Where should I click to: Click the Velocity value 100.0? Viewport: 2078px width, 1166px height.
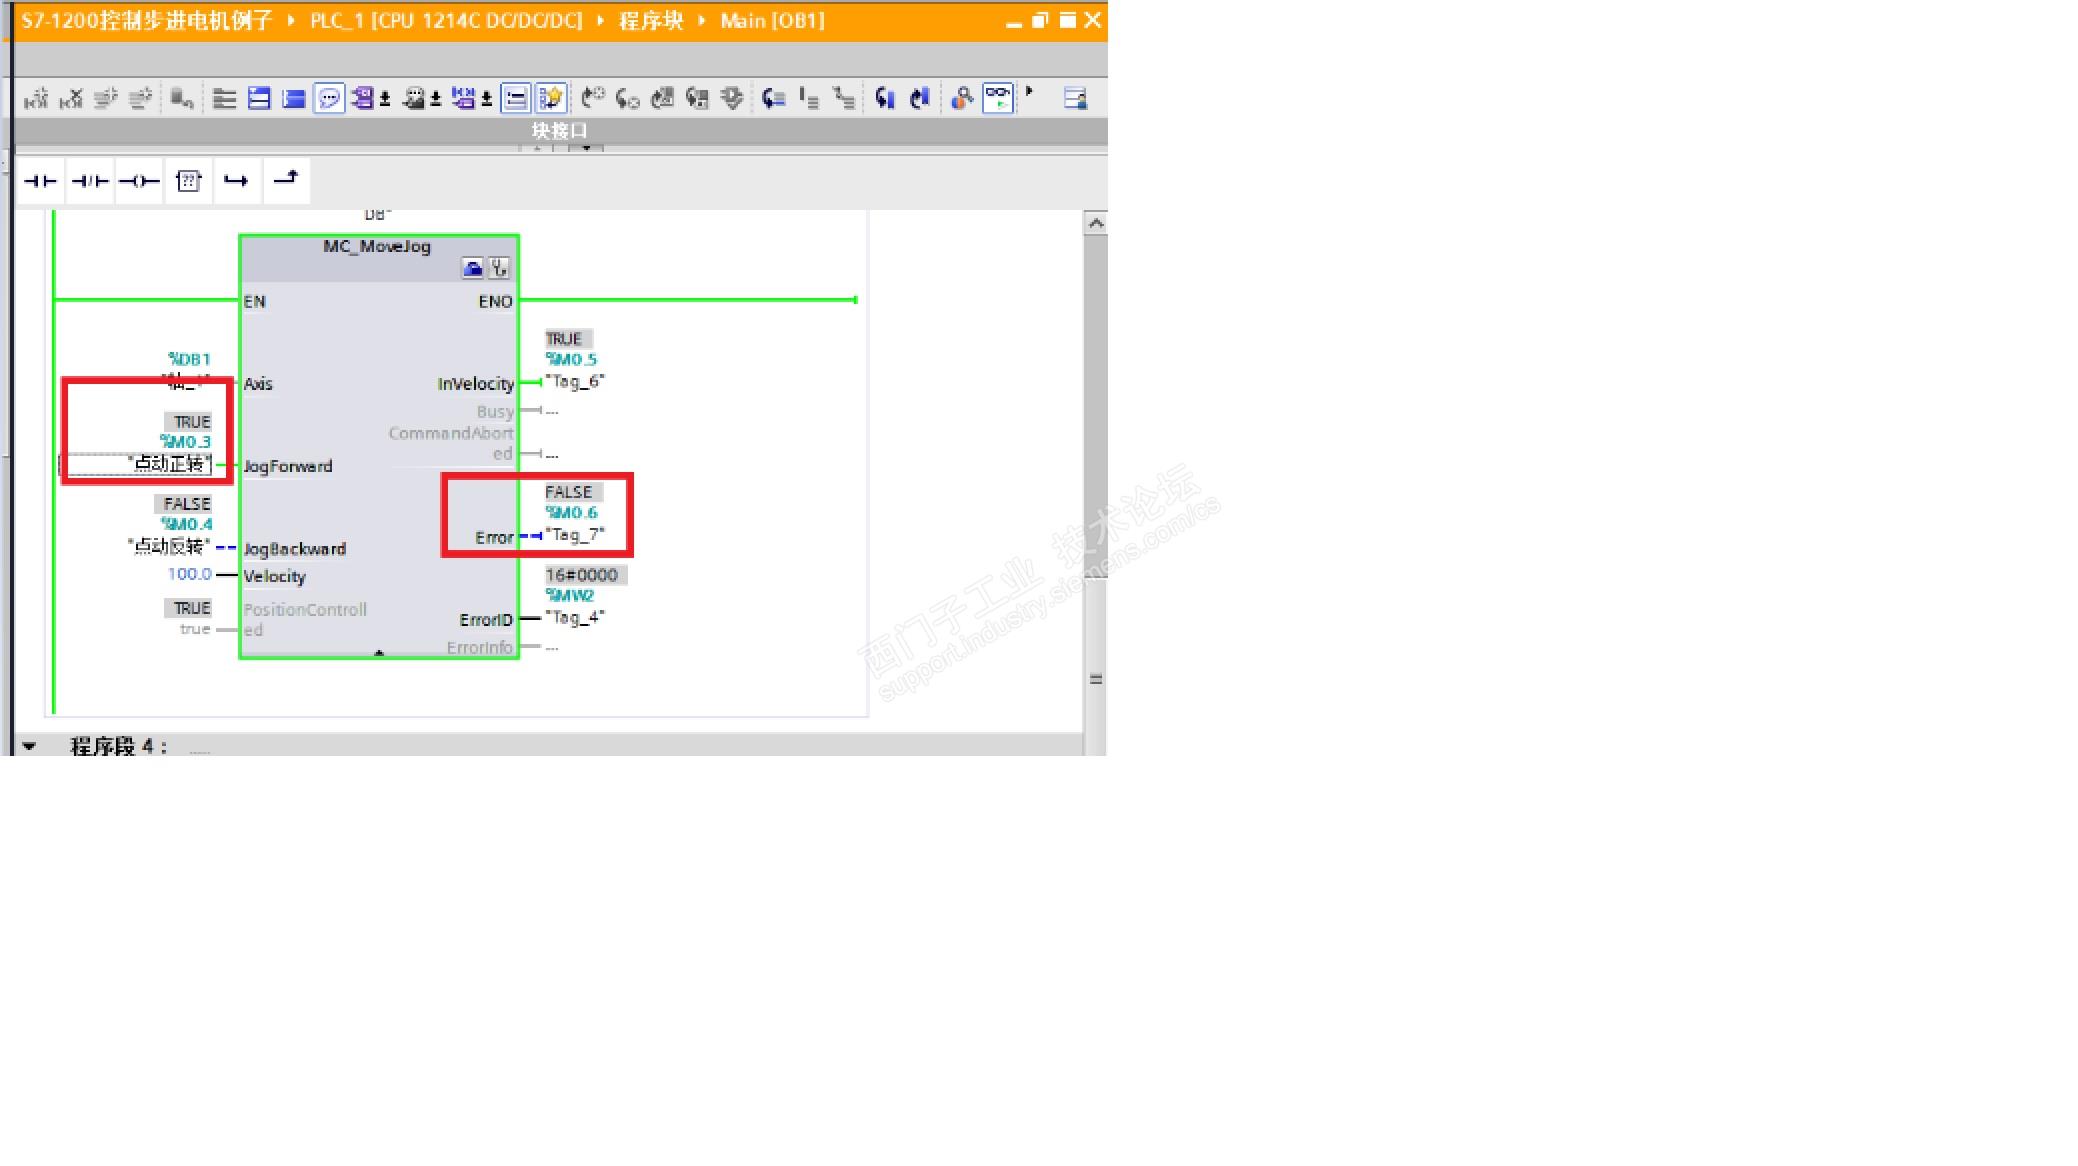(x=189, y=574)
